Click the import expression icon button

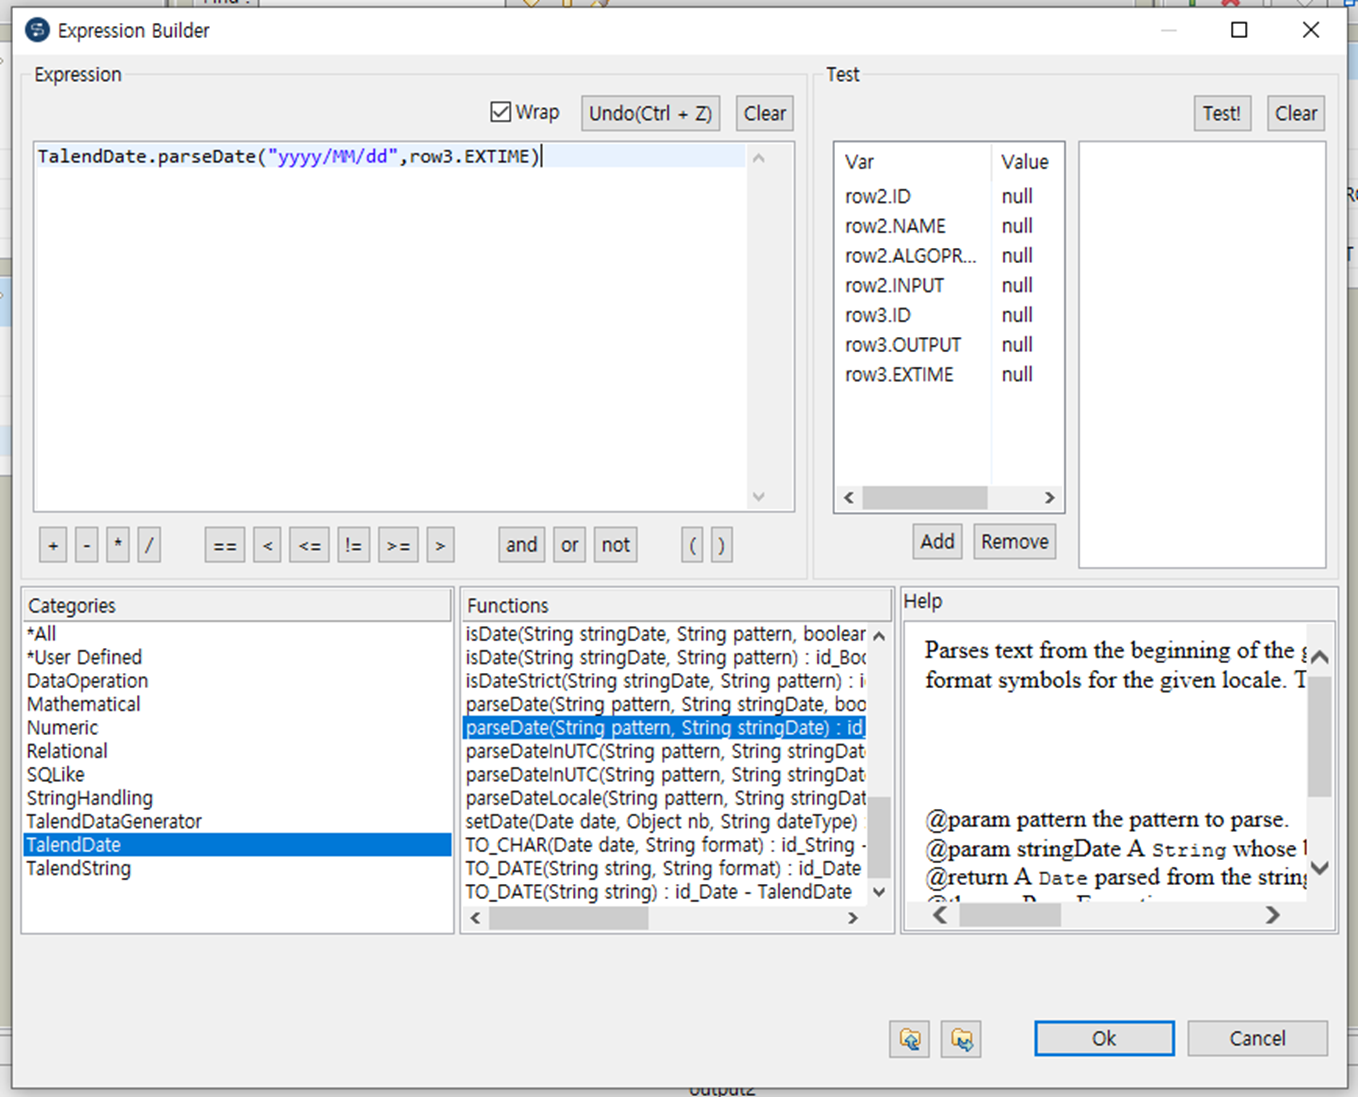point(909,1039)
